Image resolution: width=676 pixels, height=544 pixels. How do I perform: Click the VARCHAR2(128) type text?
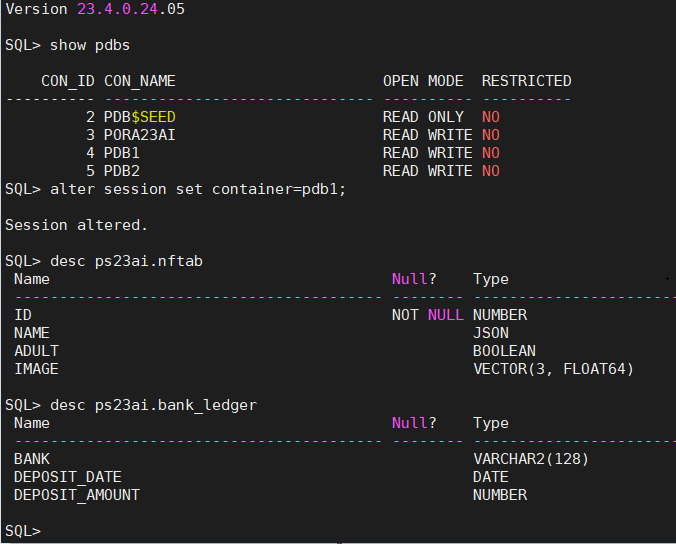point(531,459)
